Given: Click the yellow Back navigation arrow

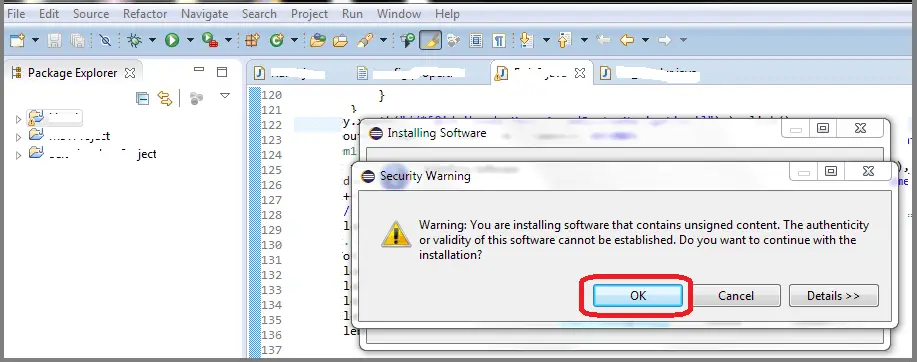Looking at the screenshot, I should click(x=626, y=40).
